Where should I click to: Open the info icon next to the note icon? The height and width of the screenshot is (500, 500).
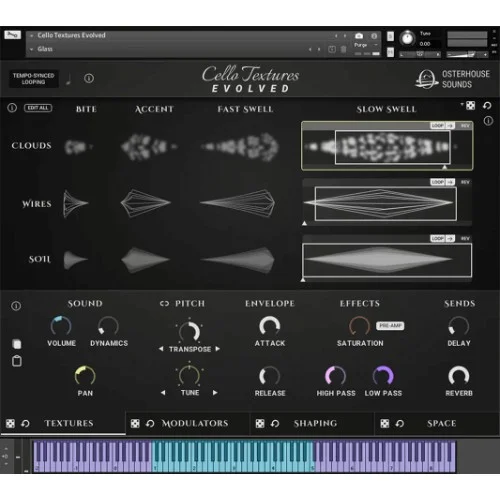click(x=89, y=79)
